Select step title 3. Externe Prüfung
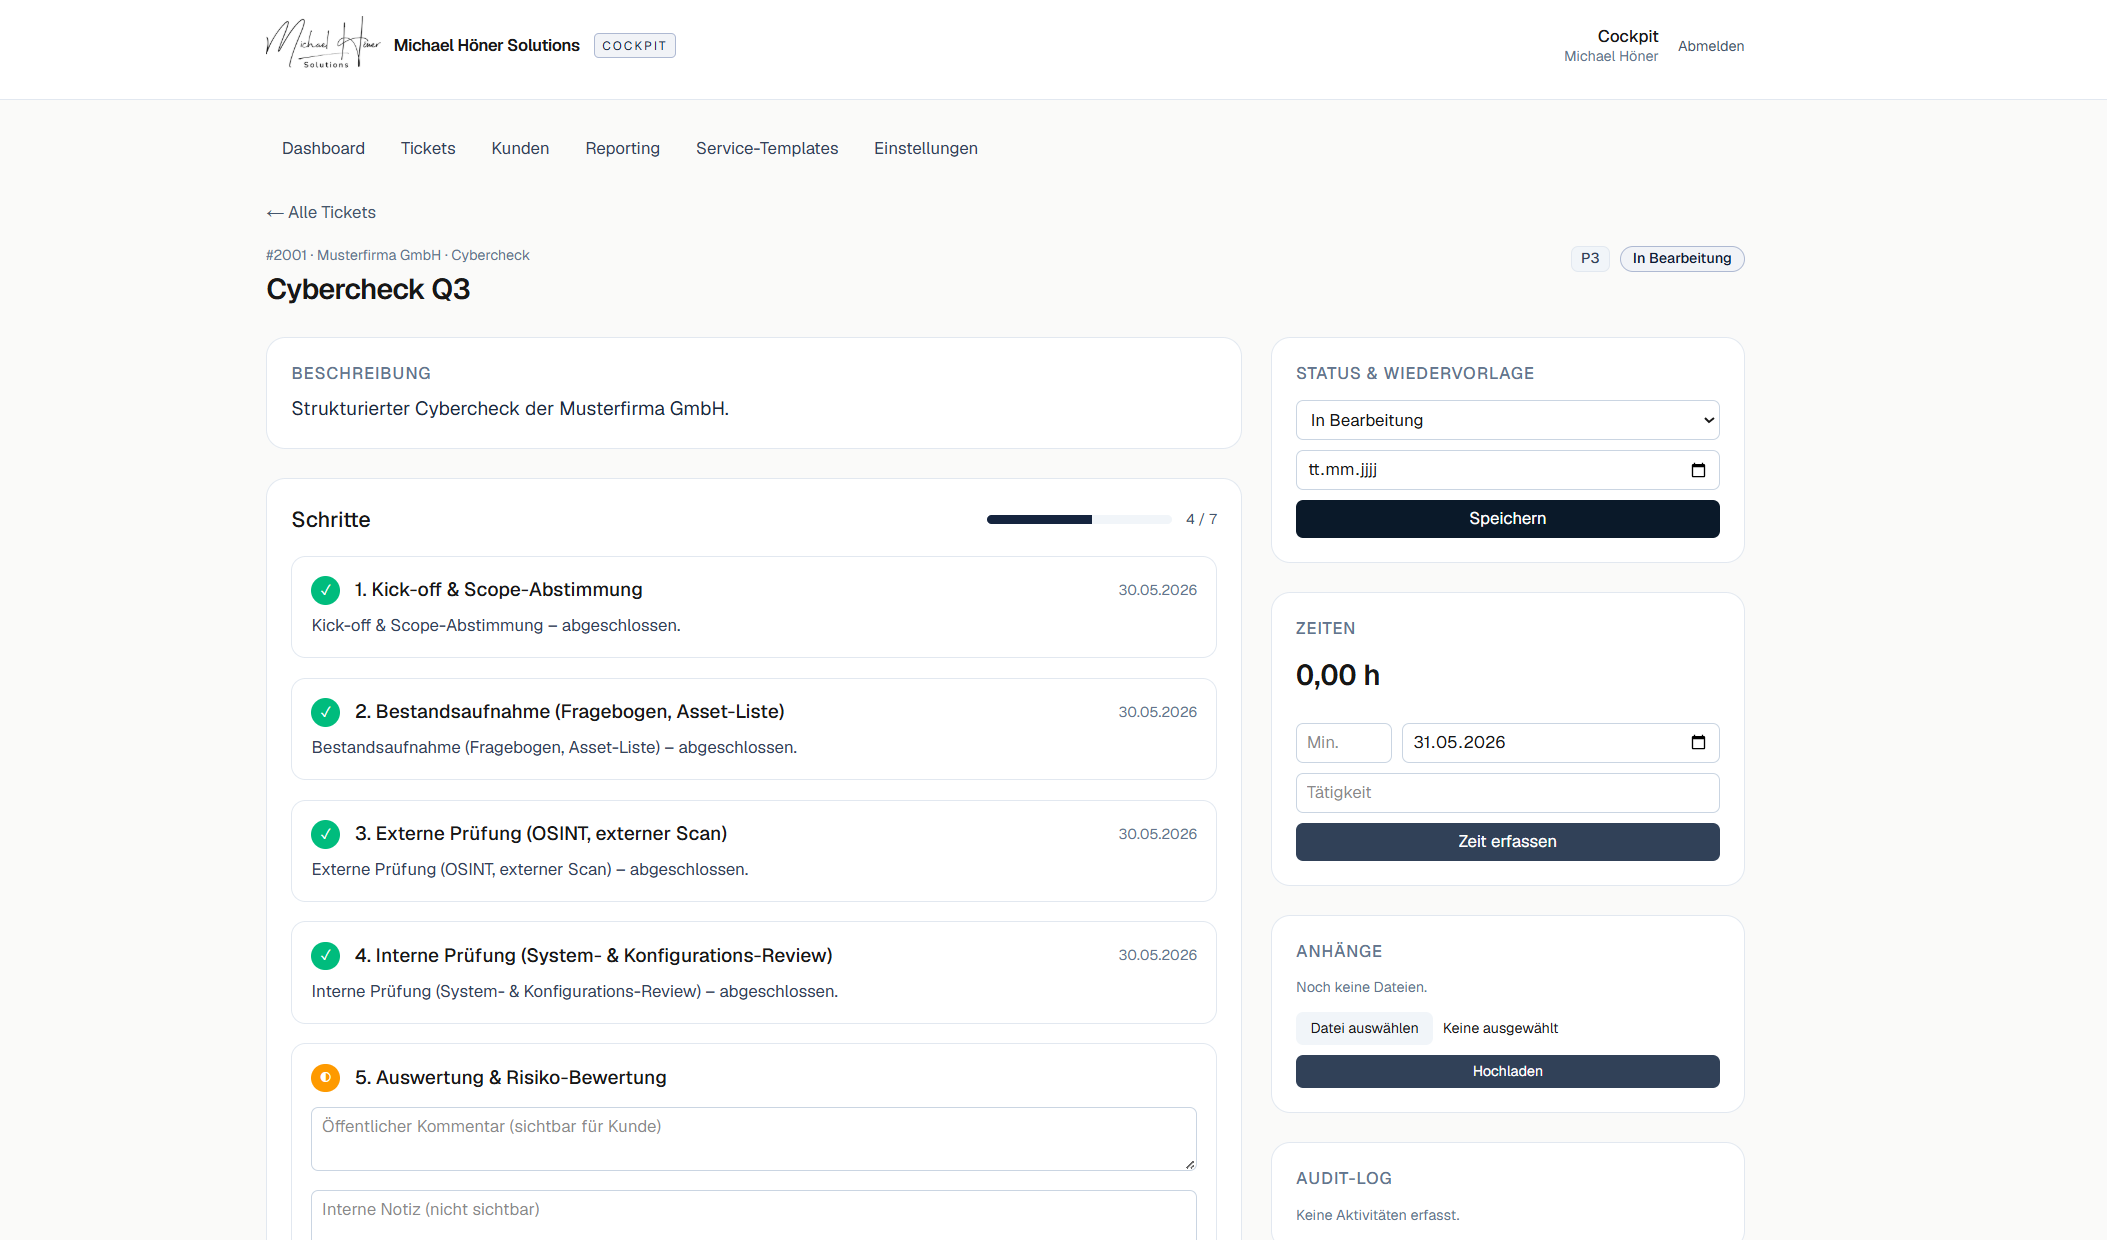Image resolution: width=2107 pixels, height=1240 pixels. point(541,834)
